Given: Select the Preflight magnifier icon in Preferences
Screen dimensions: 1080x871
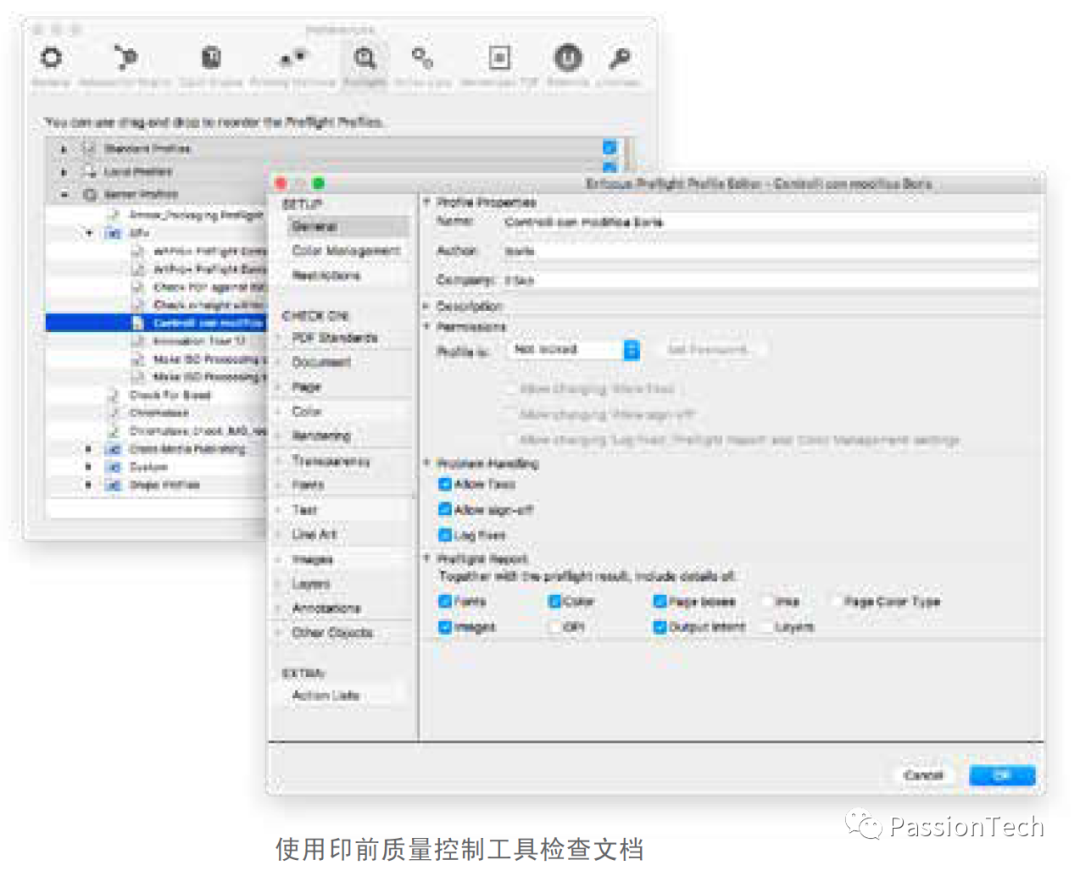Looking at the screenshot, I should click(x=364, y=59).
